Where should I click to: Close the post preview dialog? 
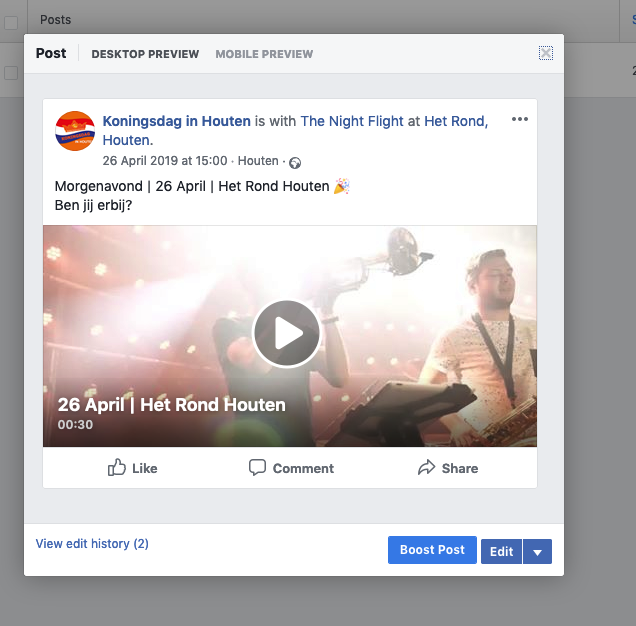[x=545, y=53]
